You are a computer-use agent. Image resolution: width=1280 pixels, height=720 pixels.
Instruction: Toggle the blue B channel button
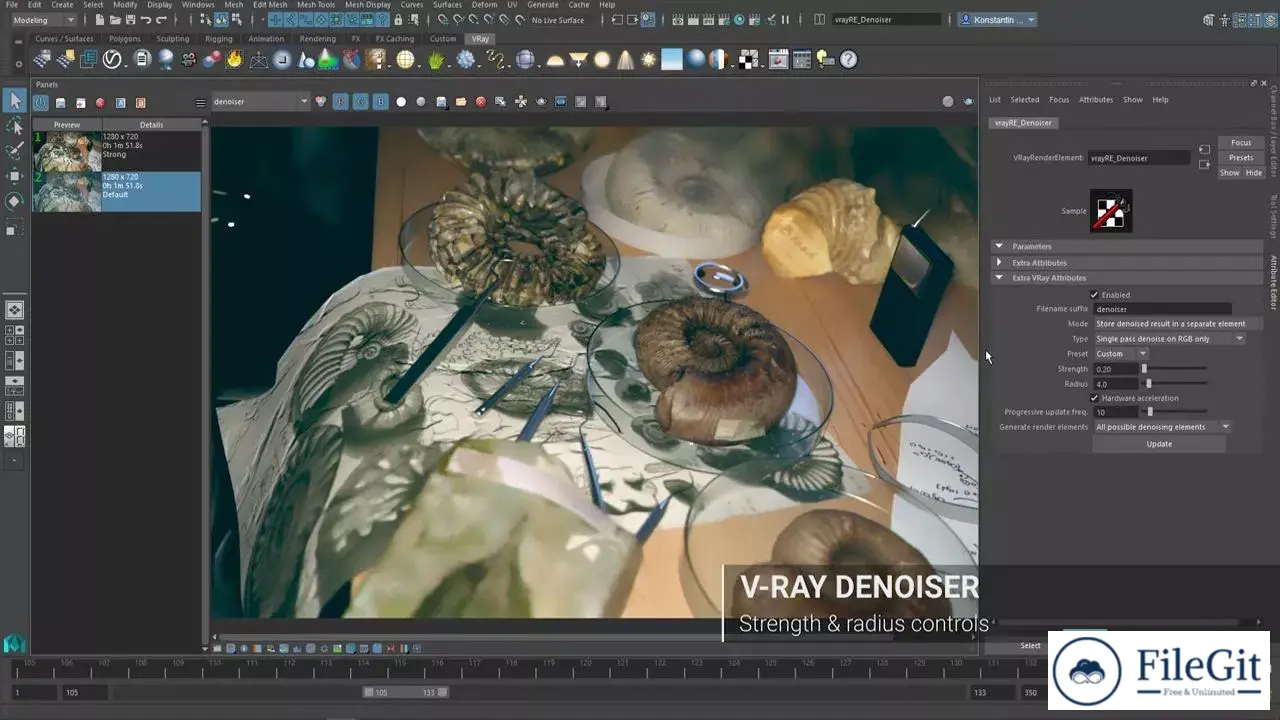click(x=381, y=101)
